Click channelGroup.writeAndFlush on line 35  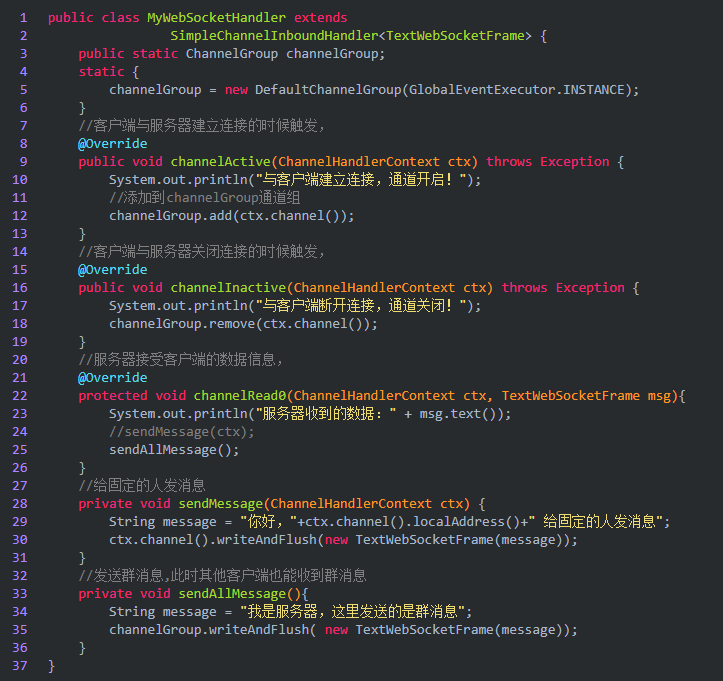point(209,629)
